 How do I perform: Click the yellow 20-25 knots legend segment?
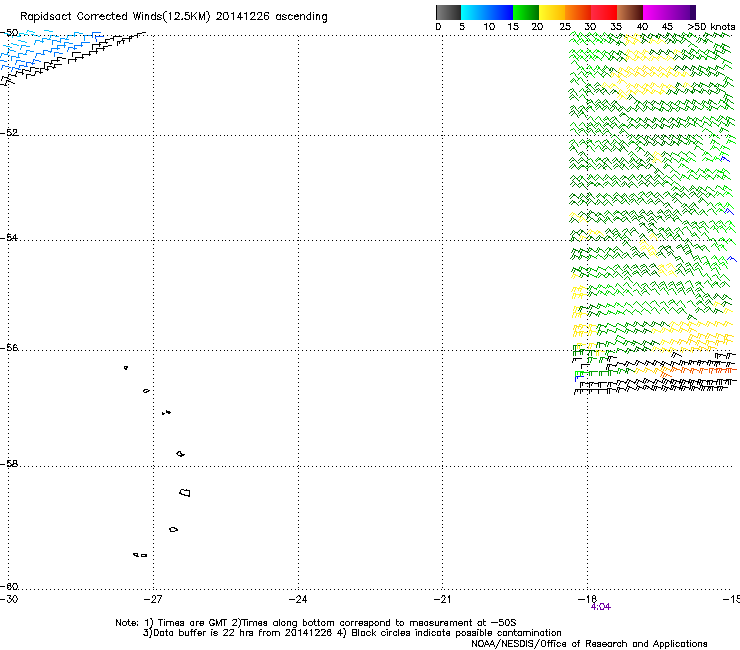552,12
